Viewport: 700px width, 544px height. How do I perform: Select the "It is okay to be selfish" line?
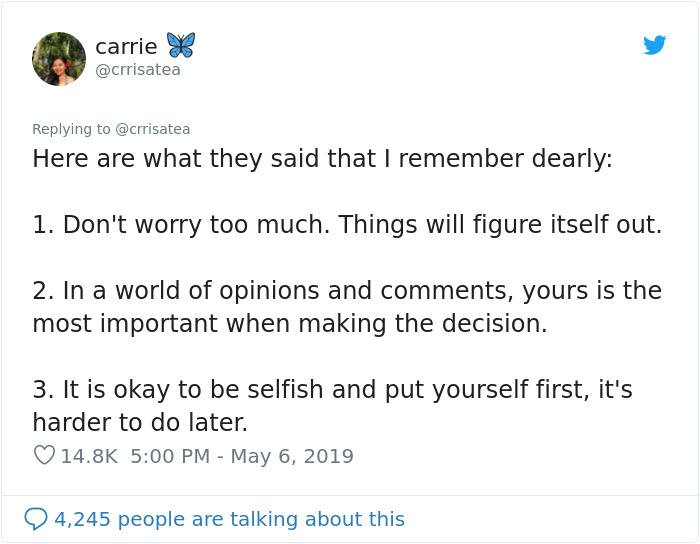pos(332,390)
